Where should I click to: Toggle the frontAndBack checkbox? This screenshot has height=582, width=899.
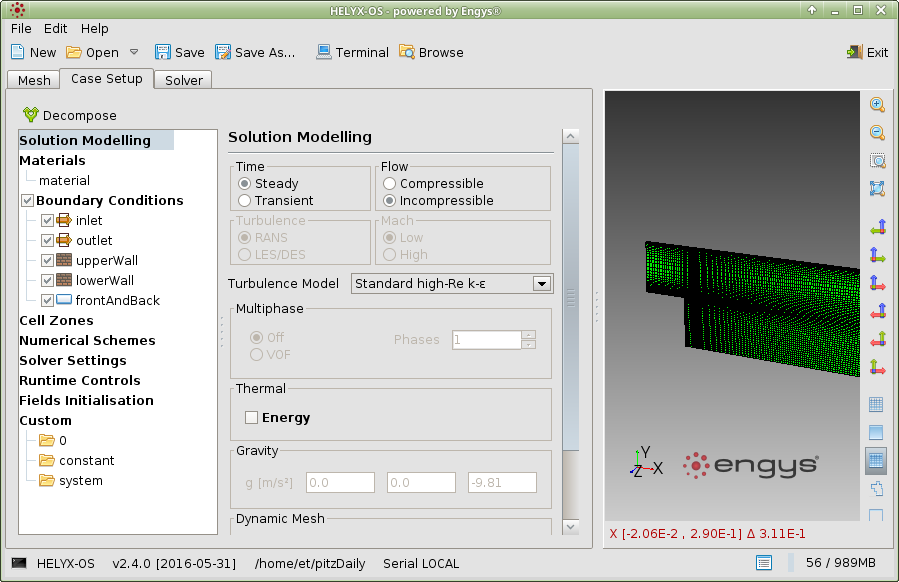point(47,300)
